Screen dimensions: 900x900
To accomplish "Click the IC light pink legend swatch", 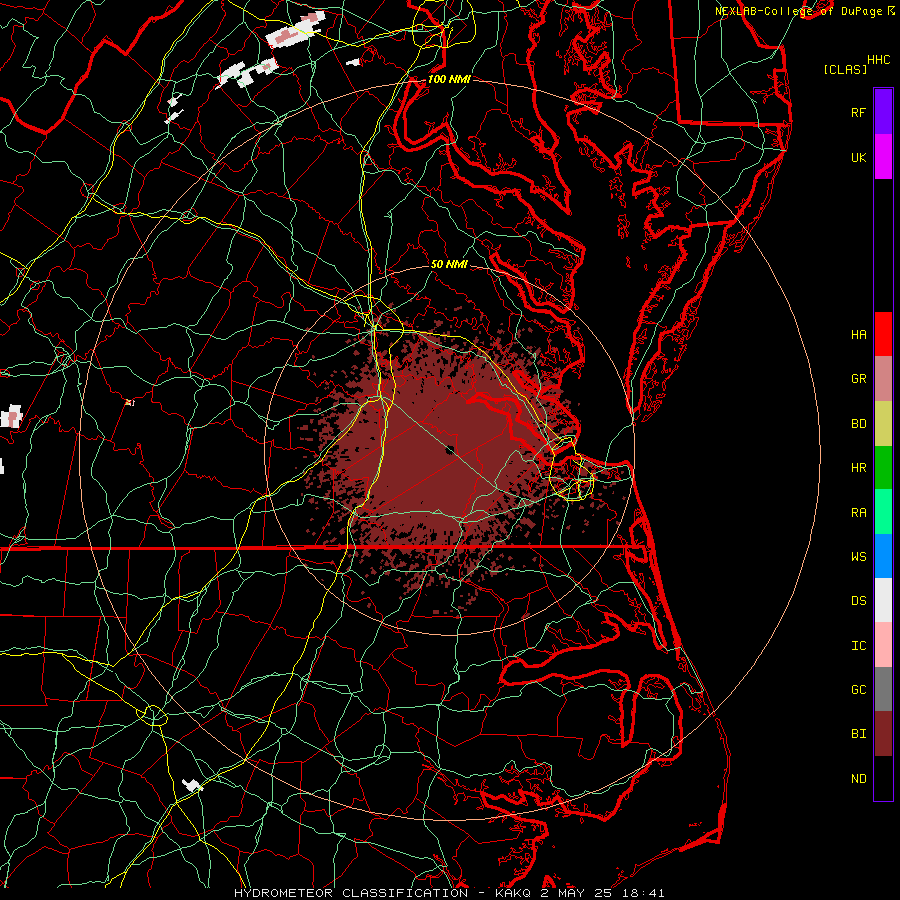I will (x=883, y=645).
